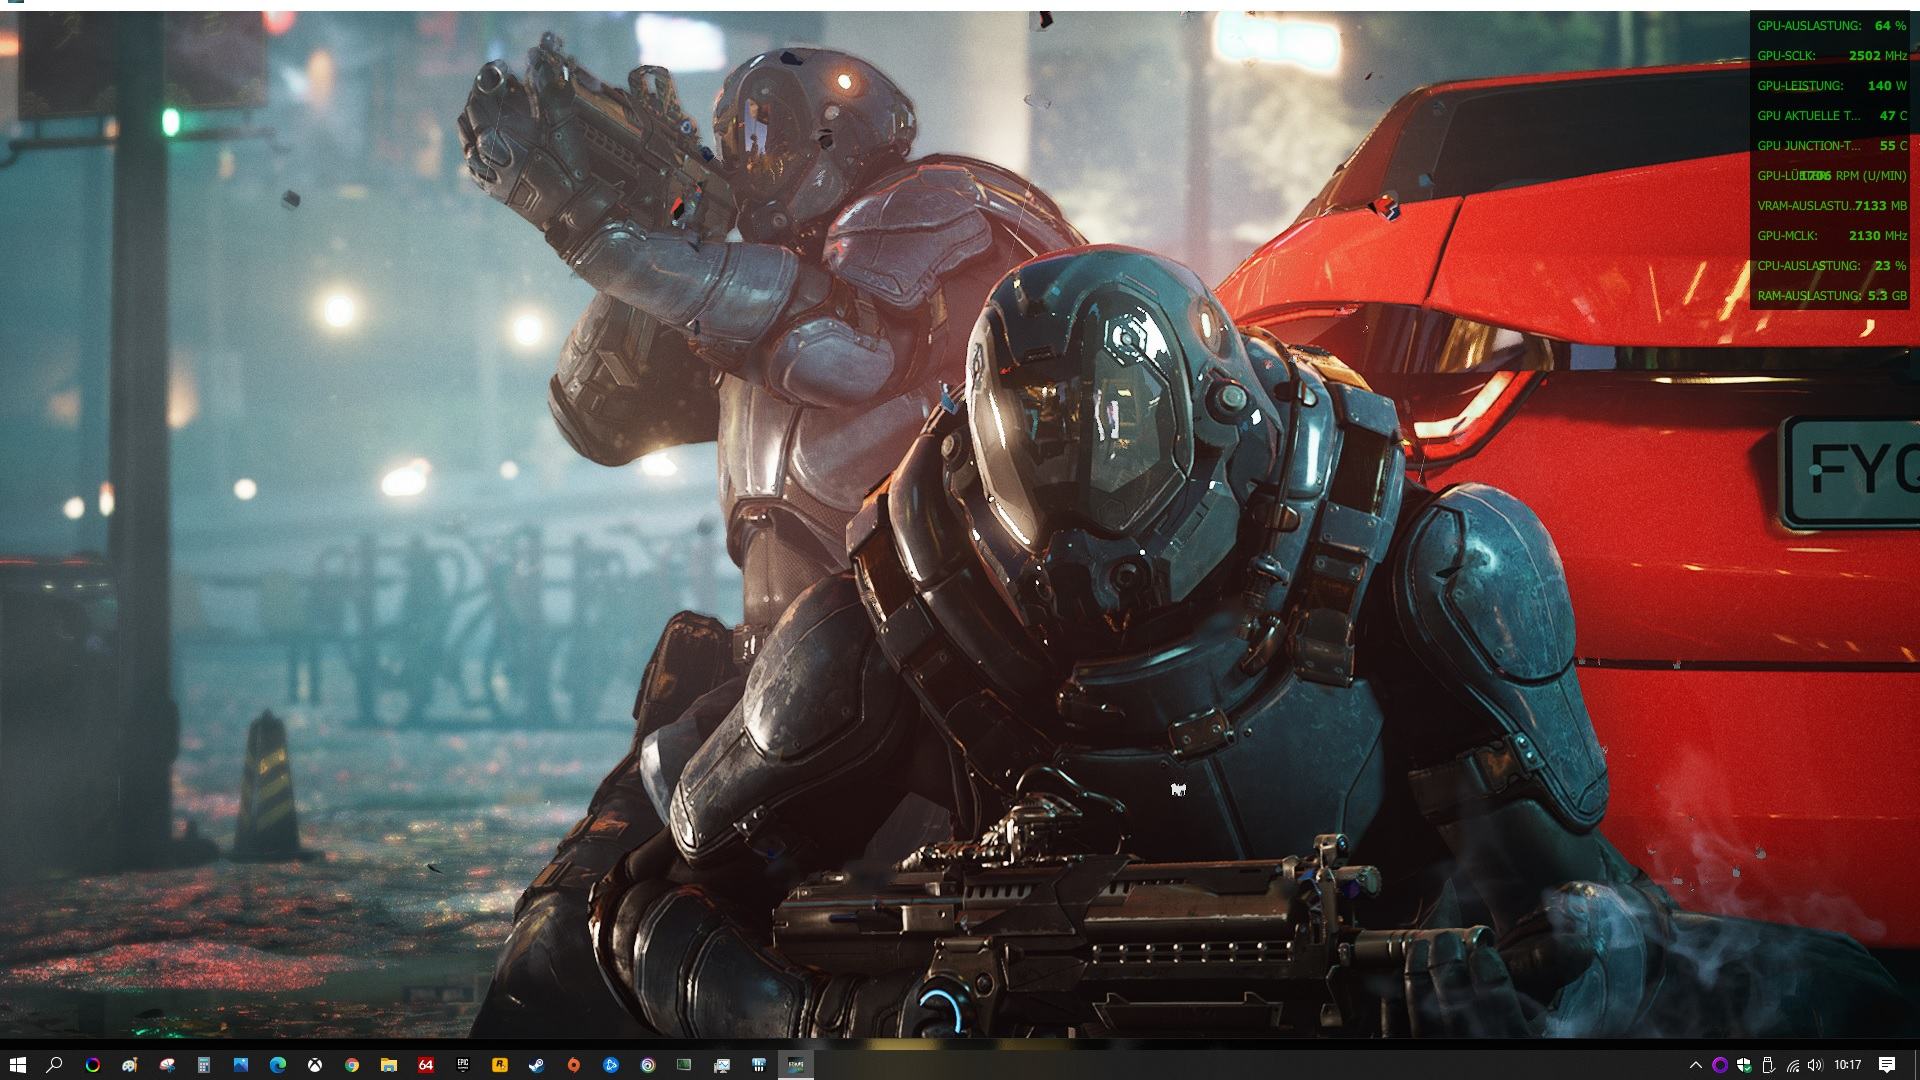Click the GPU JUNCTION-T... overlay label

(1808, 146)
